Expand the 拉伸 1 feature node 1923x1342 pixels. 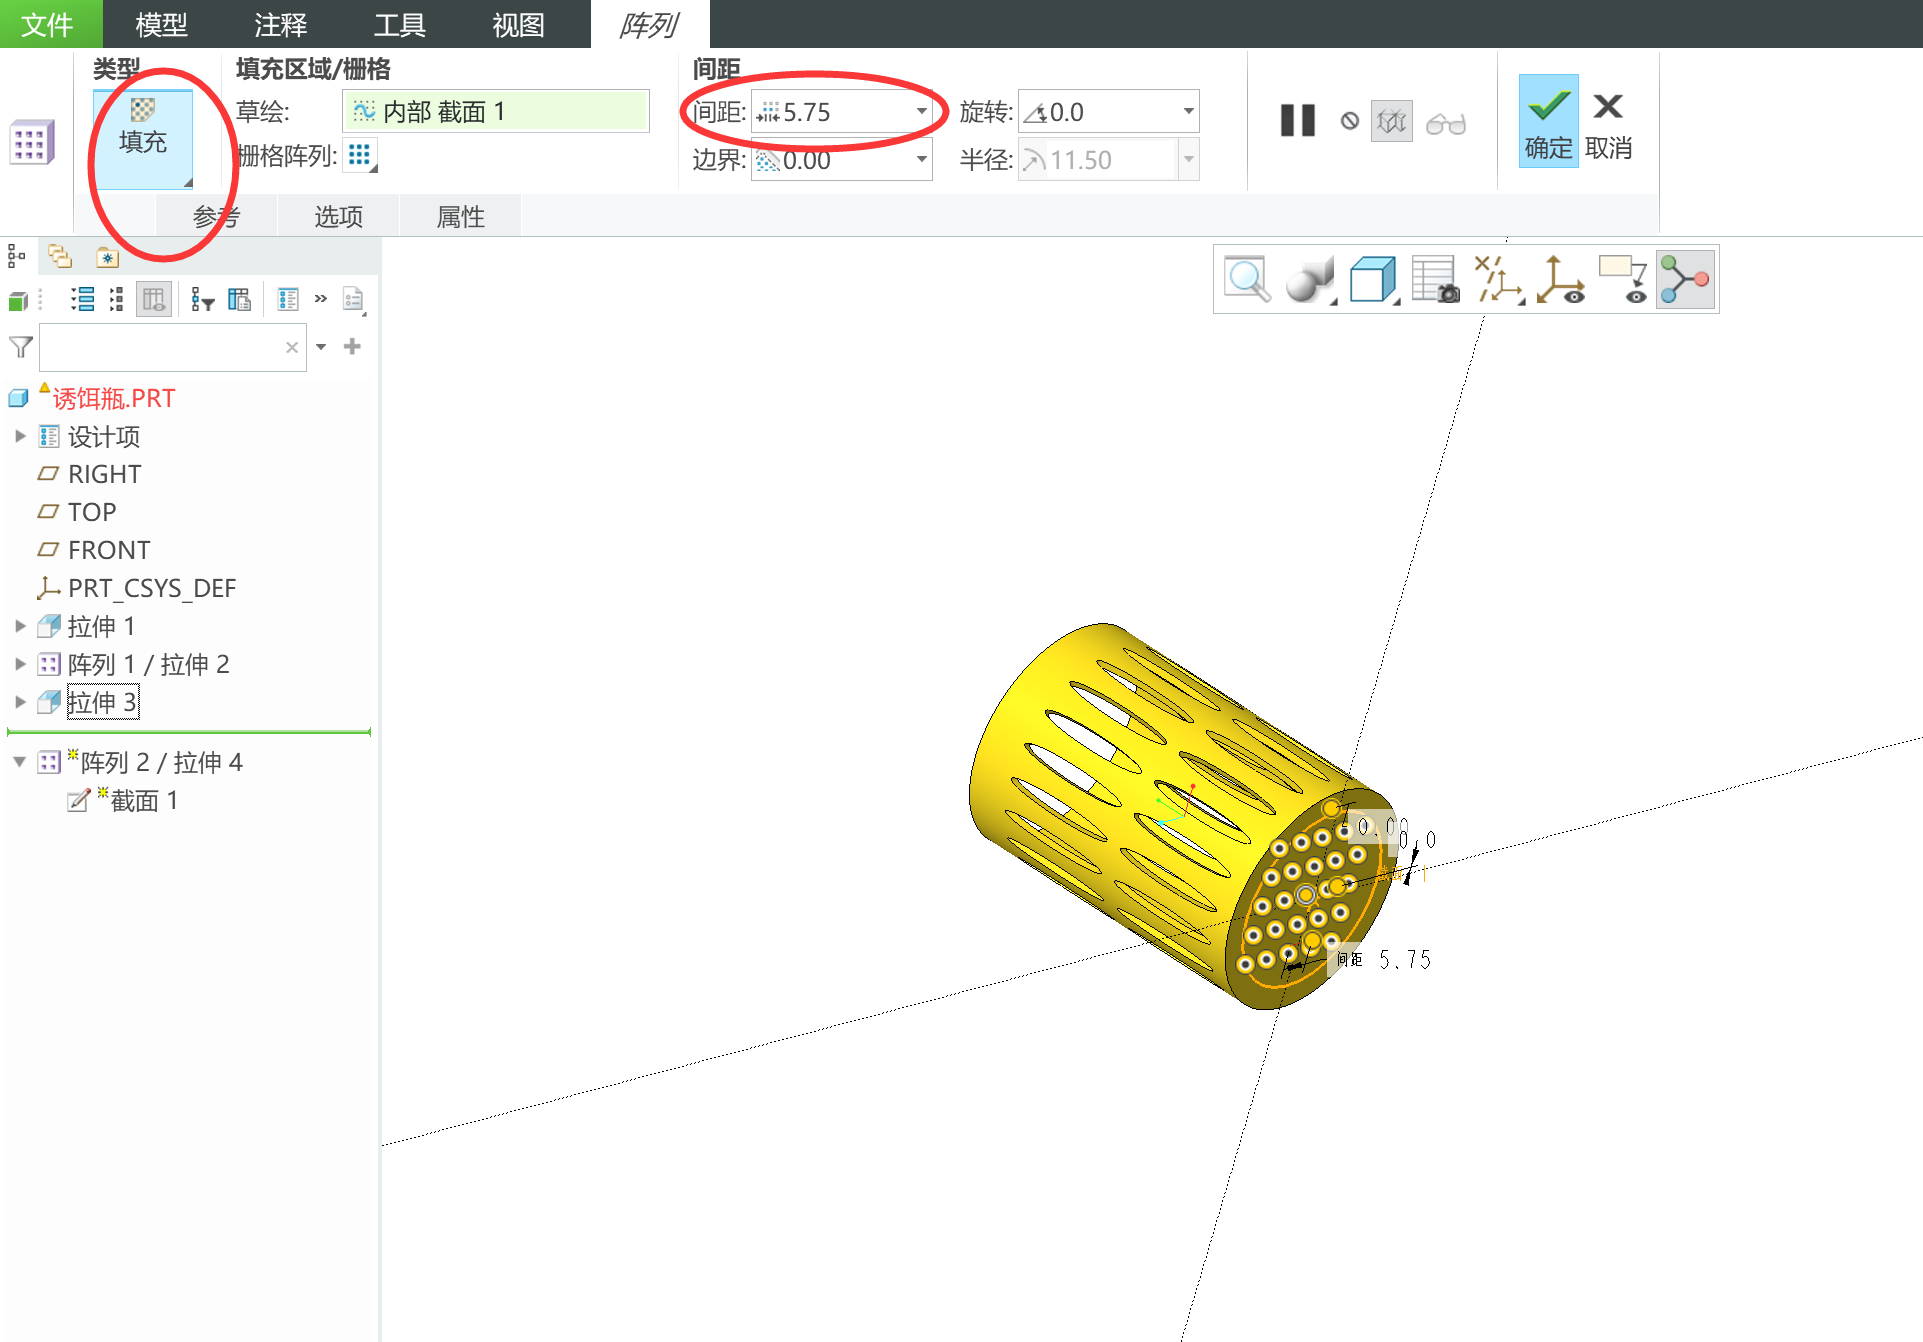(x=20, y=626)
